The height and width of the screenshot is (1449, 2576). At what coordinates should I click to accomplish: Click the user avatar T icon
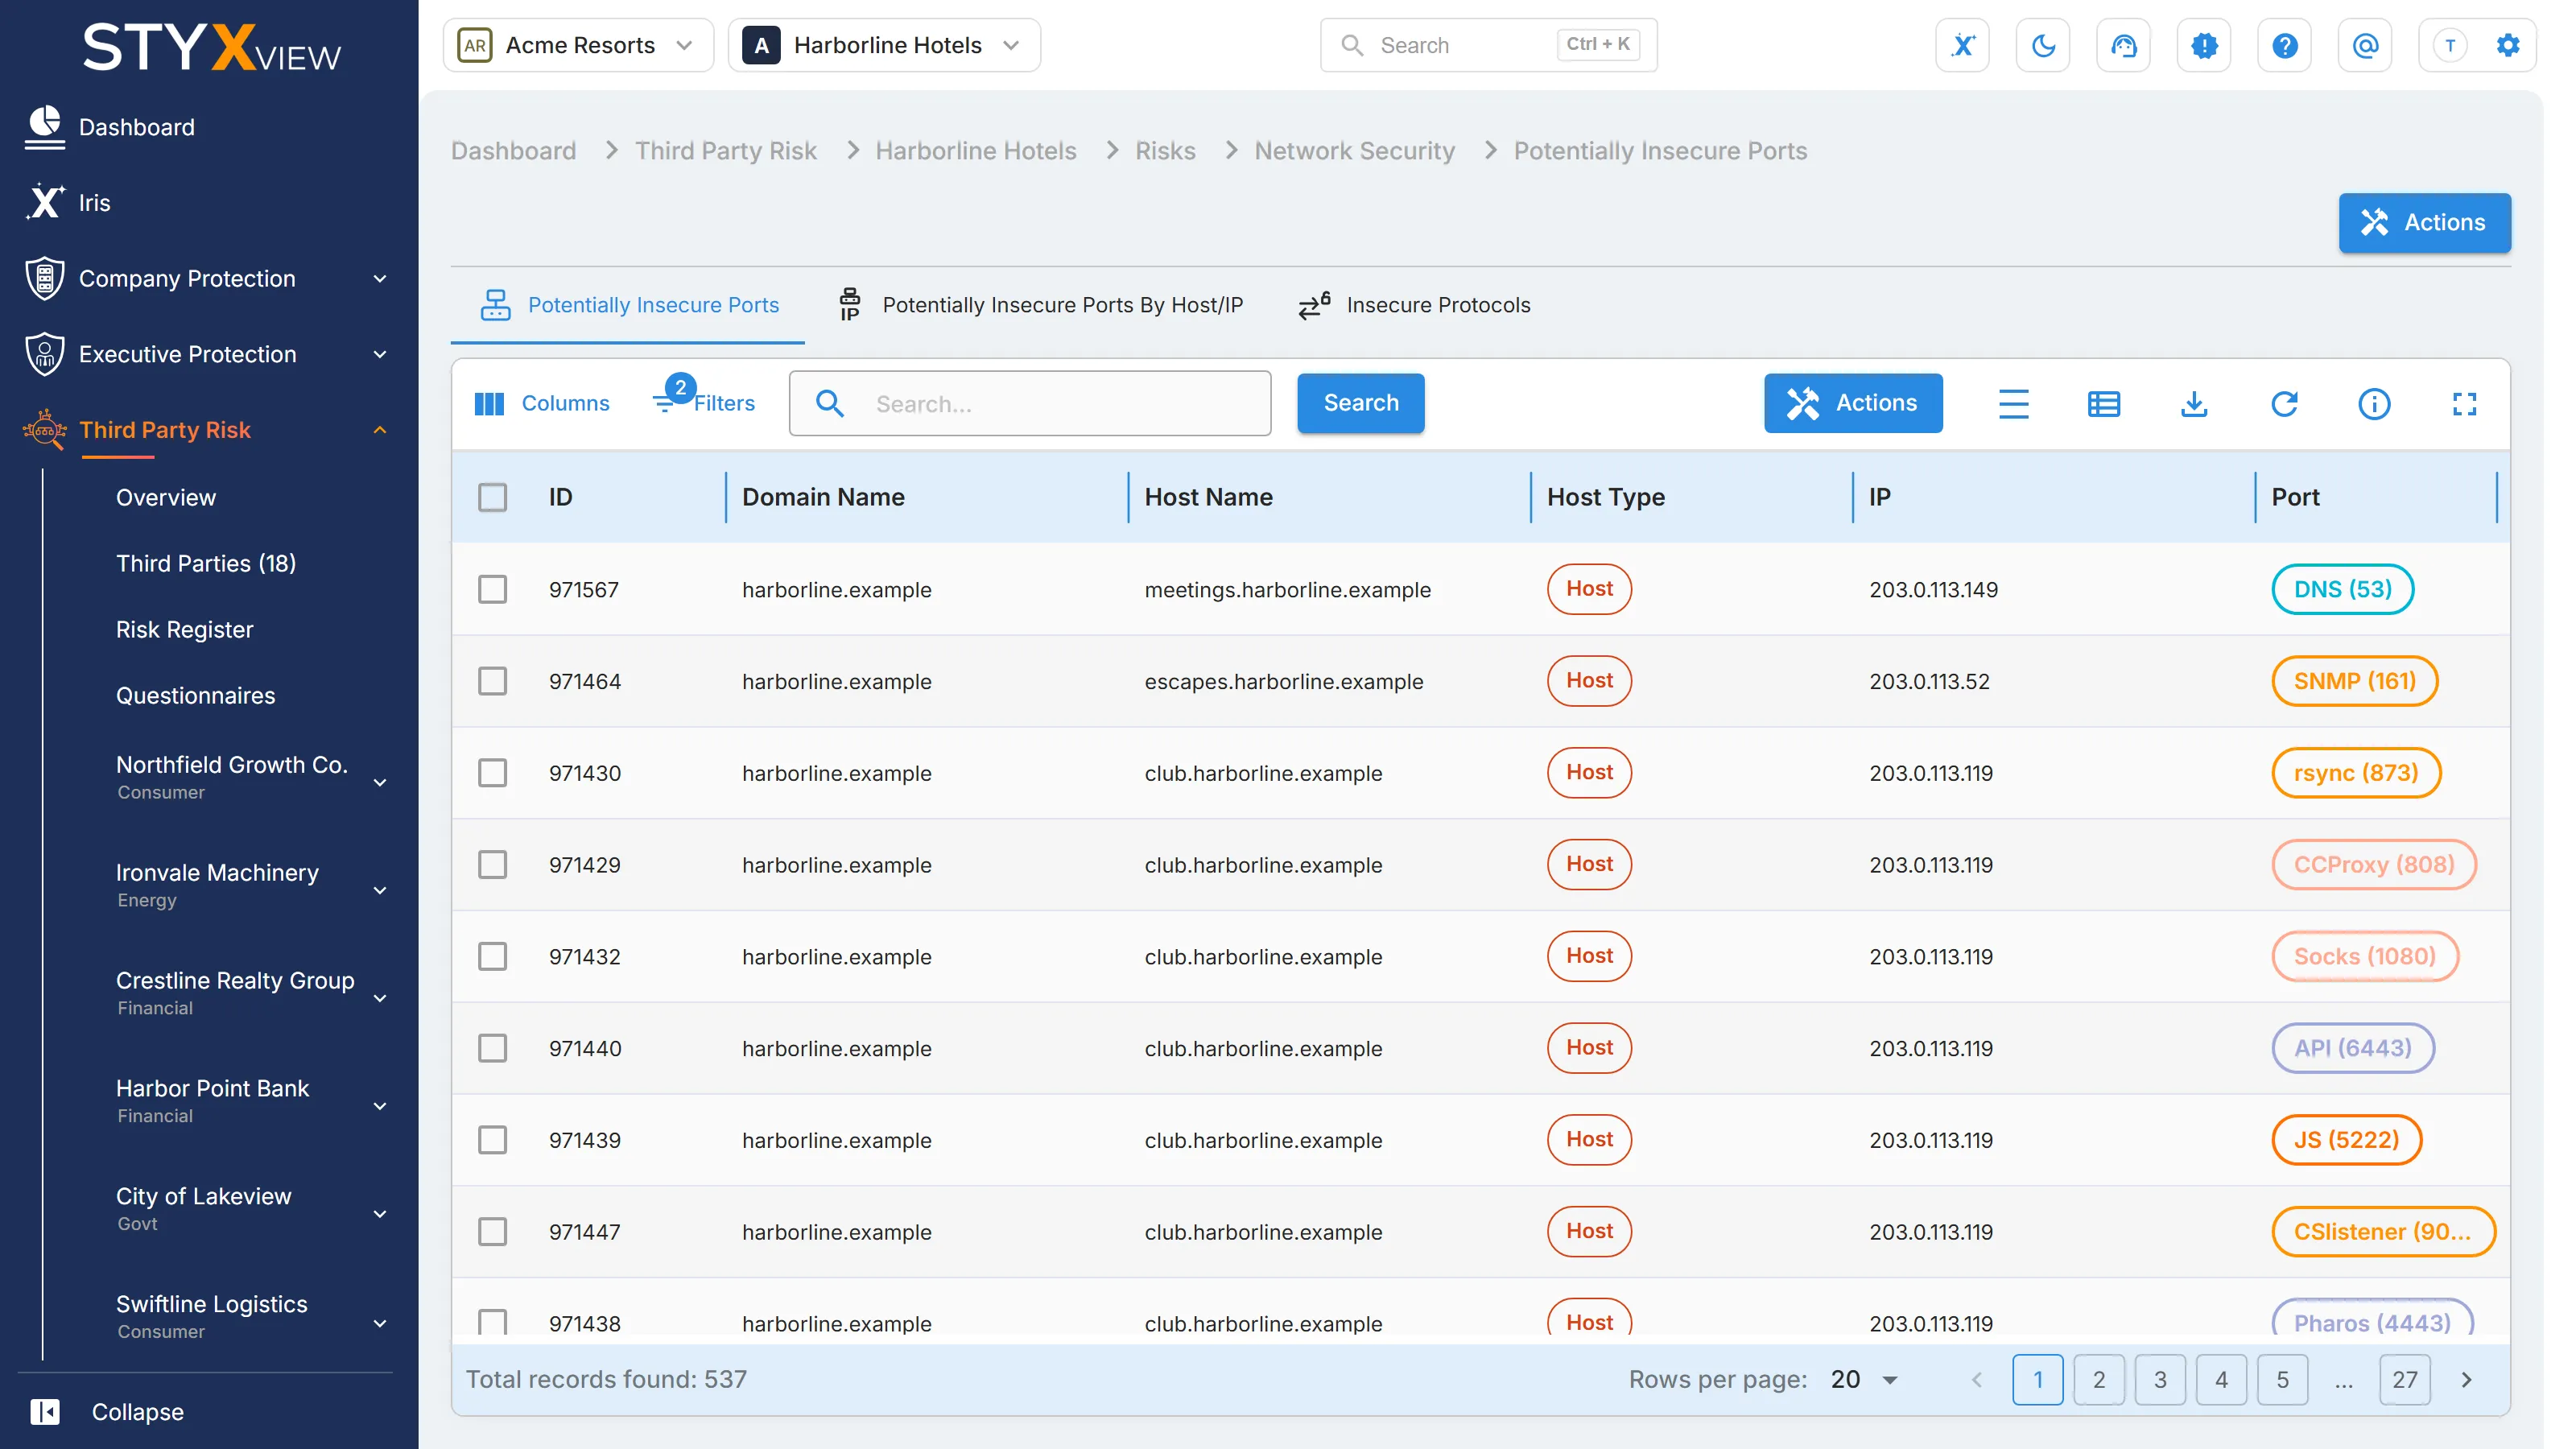pos(2449,45)
